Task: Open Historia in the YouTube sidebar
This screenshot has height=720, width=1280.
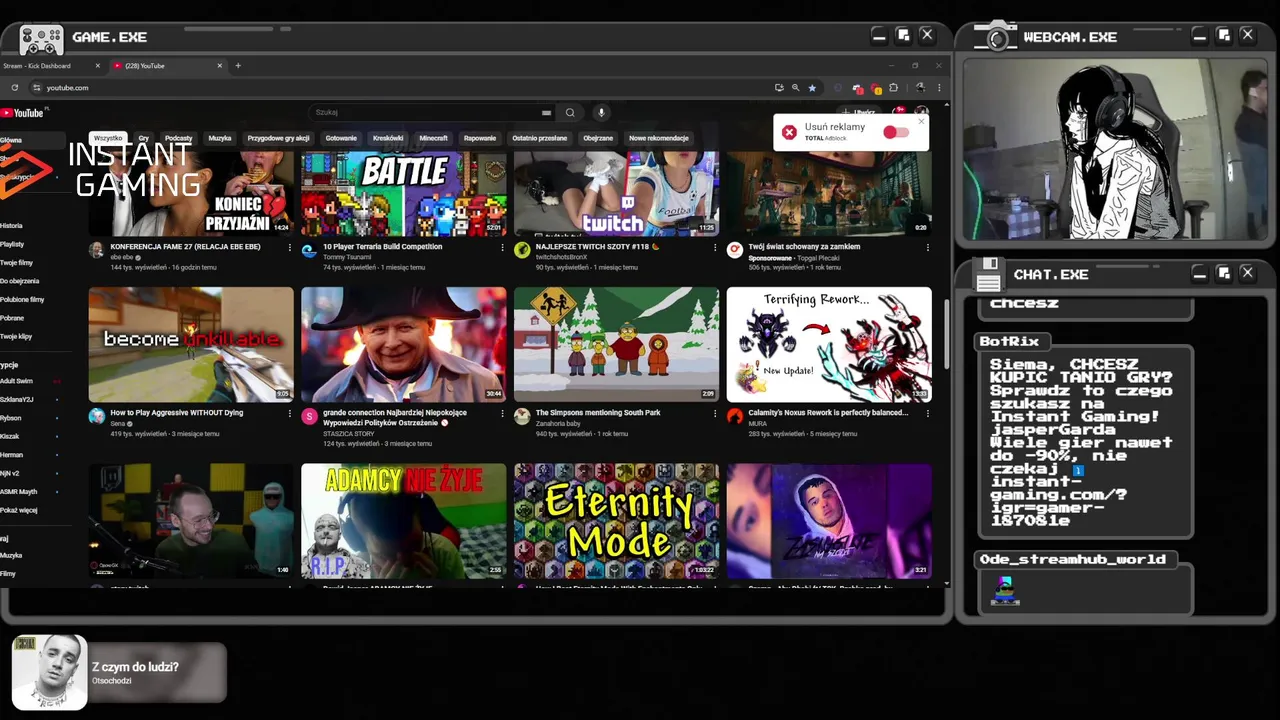Action: coord(11,226)
